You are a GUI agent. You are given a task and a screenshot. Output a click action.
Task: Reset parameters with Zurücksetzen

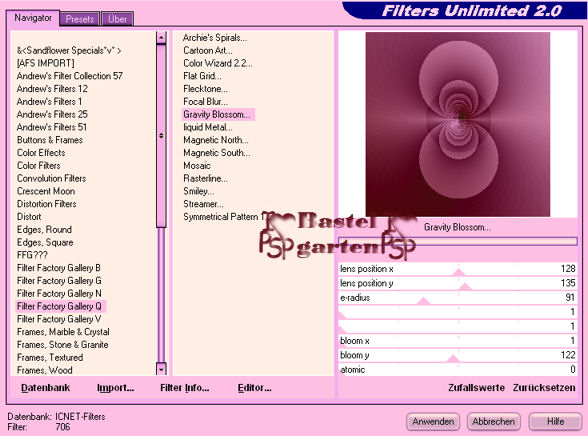[544, 388]
